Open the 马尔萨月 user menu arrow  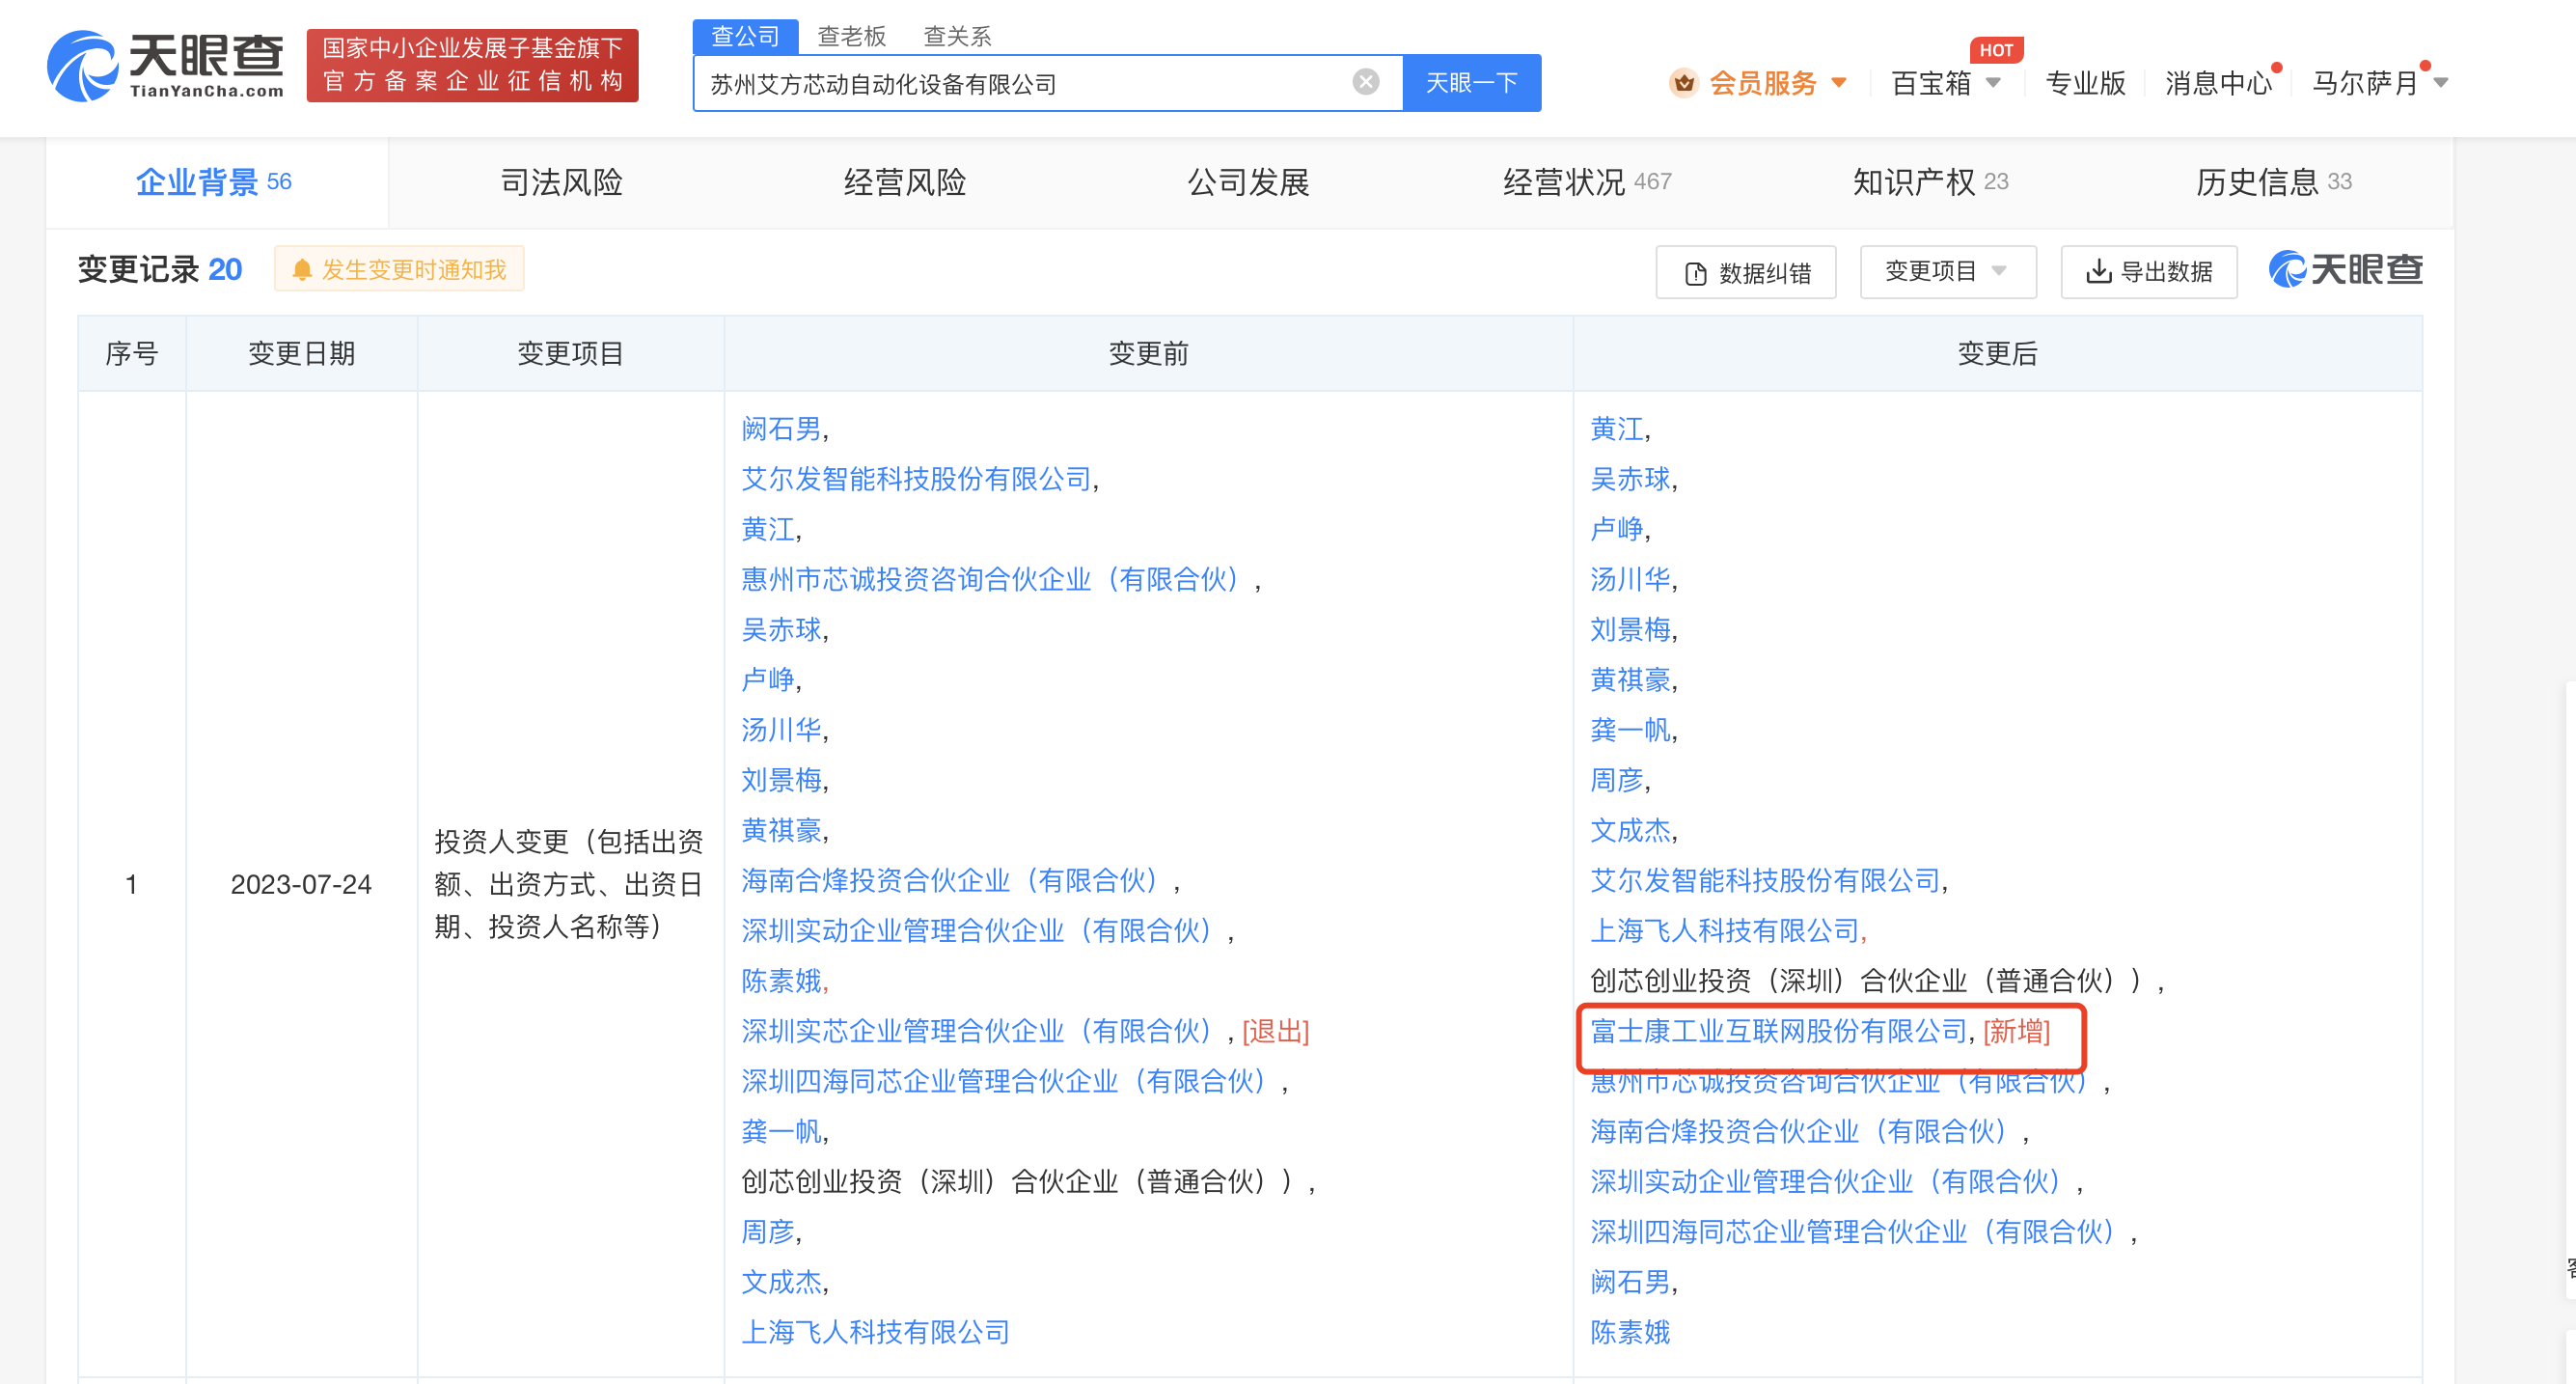pyautogui.click(x=2440, y=83)
